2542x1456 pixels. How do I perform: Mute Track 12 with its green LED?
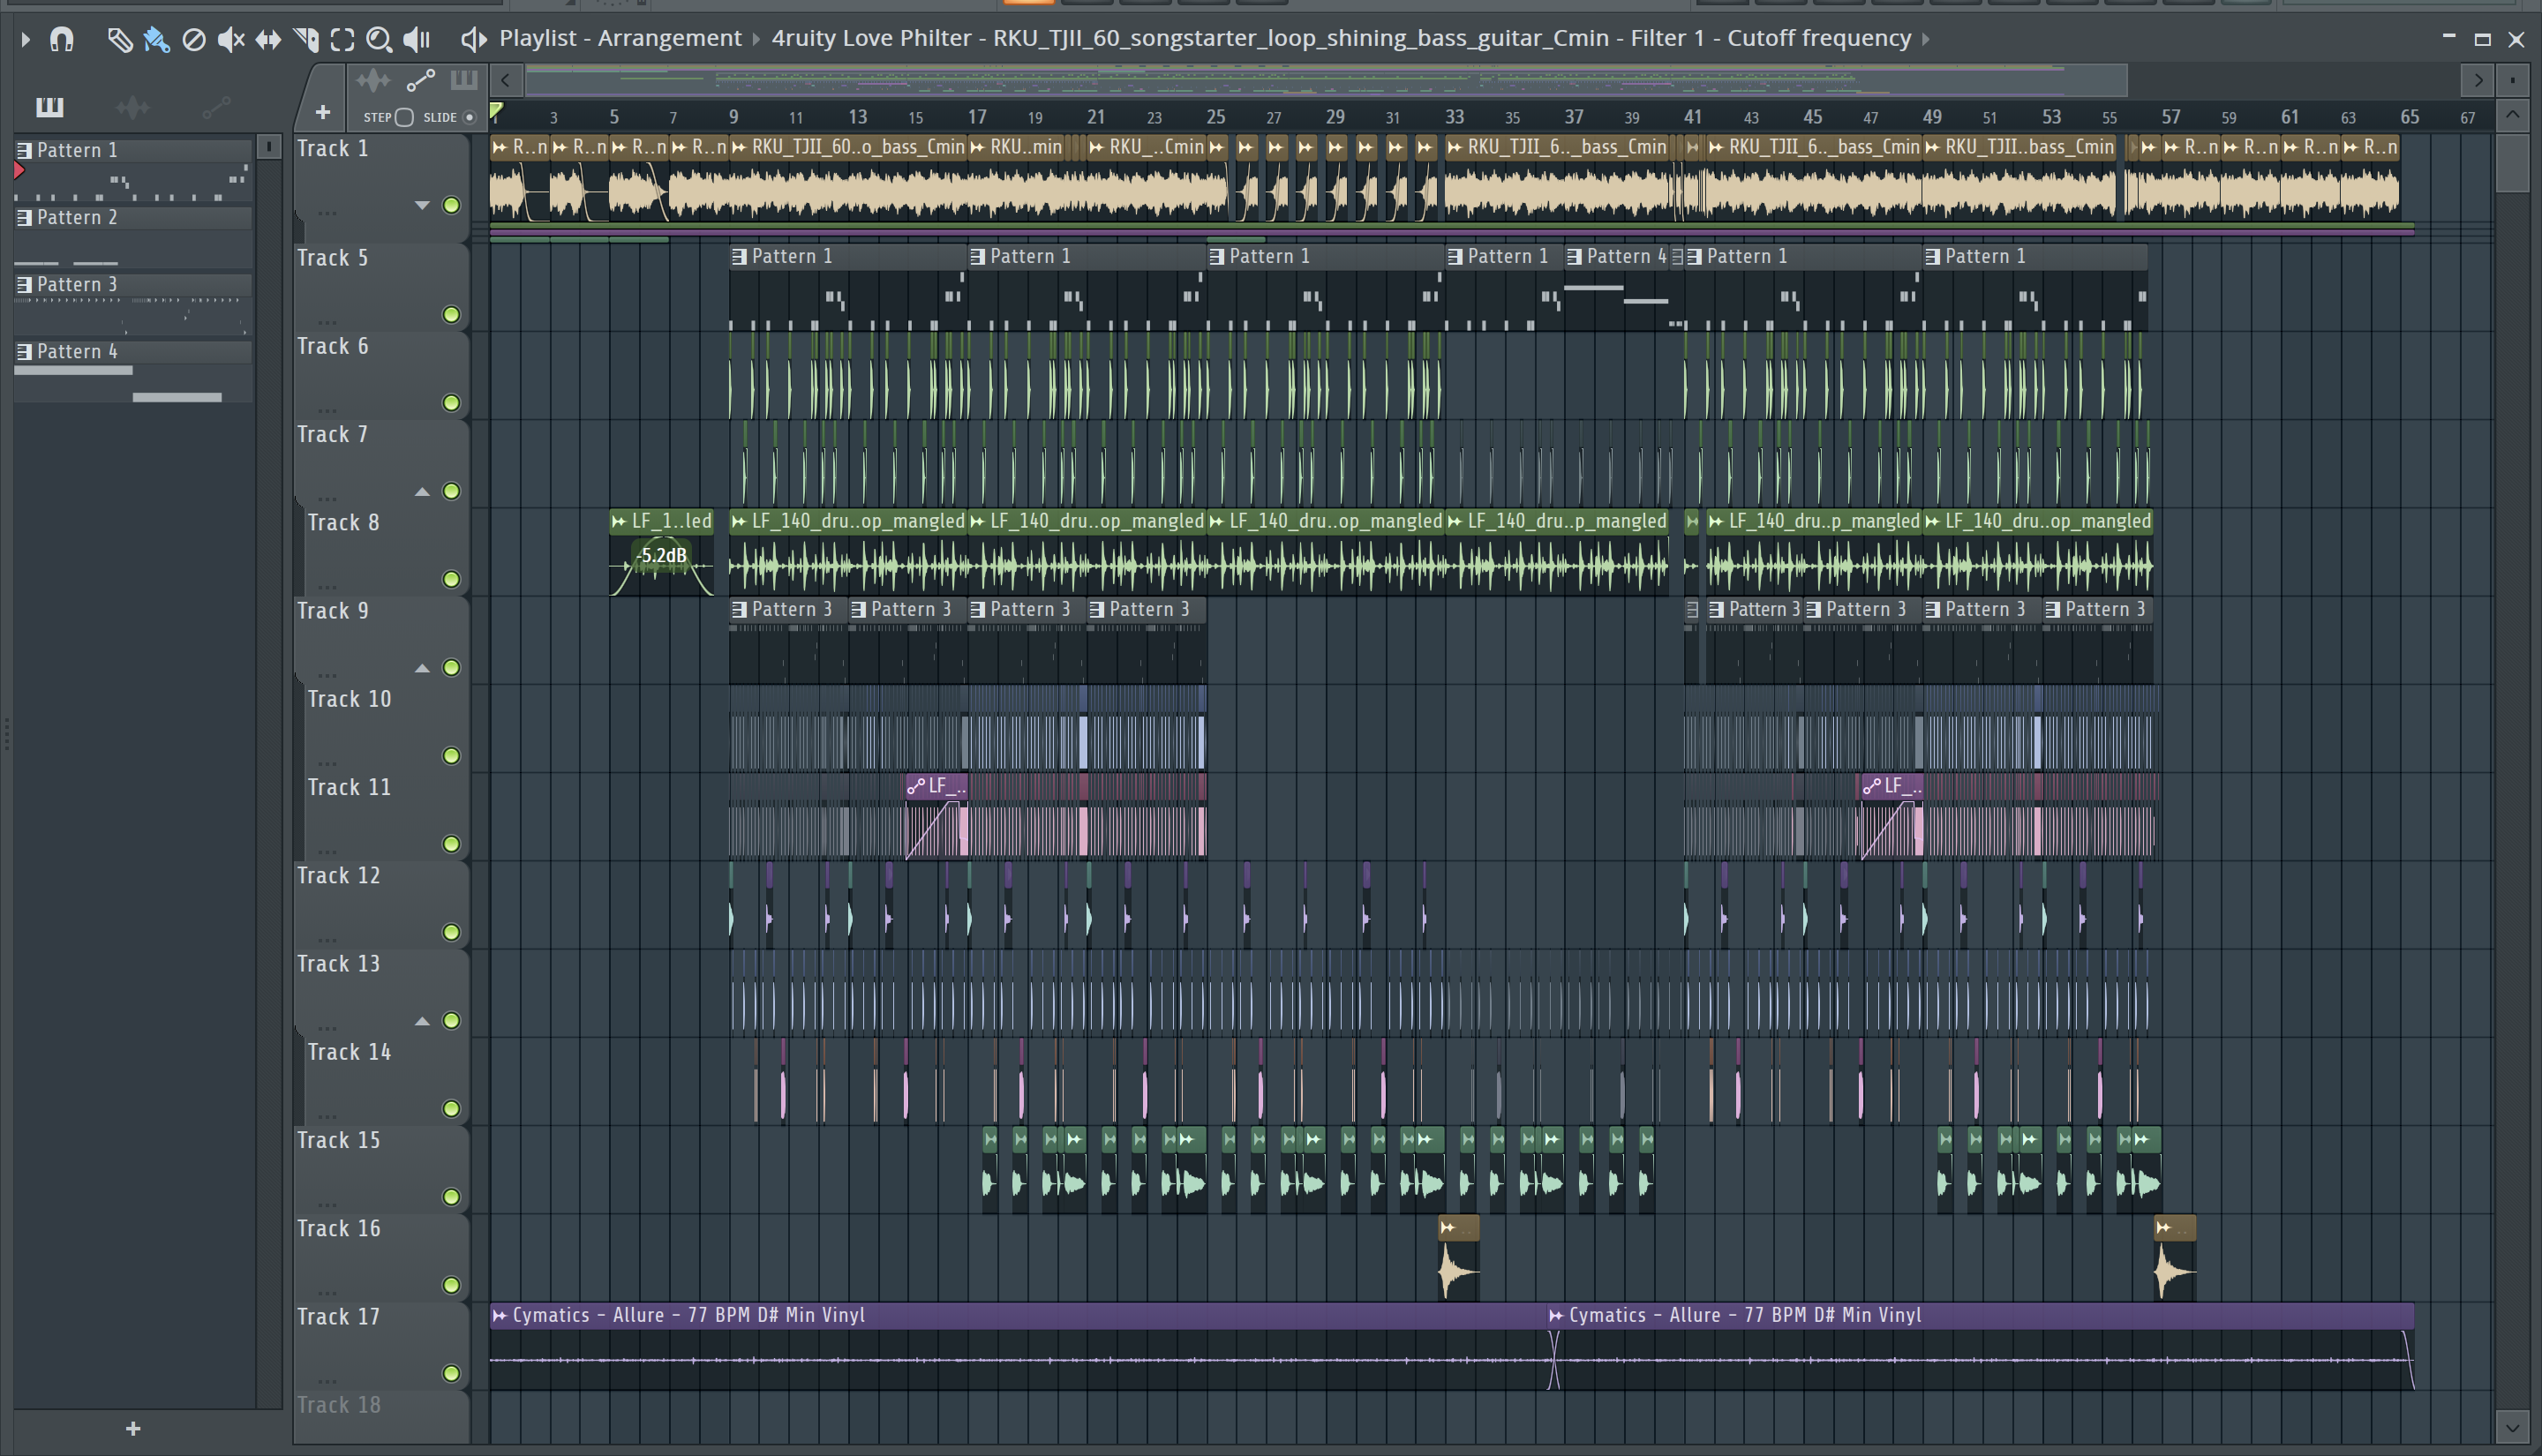tap(451, 932)
